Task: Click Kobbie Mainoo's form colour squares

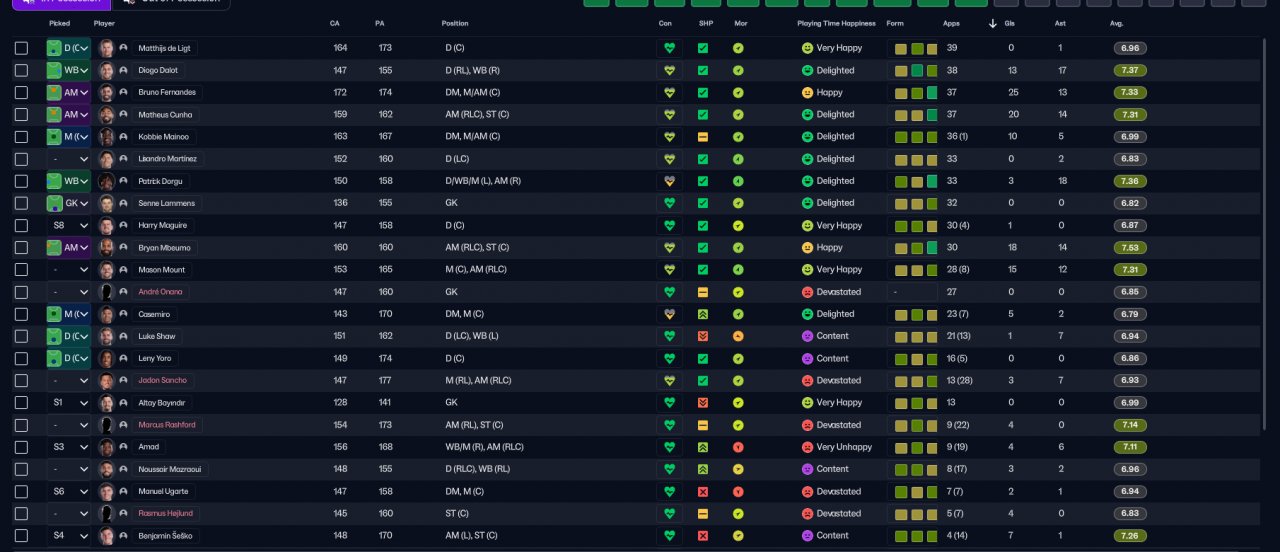Action: coord(915,137)
